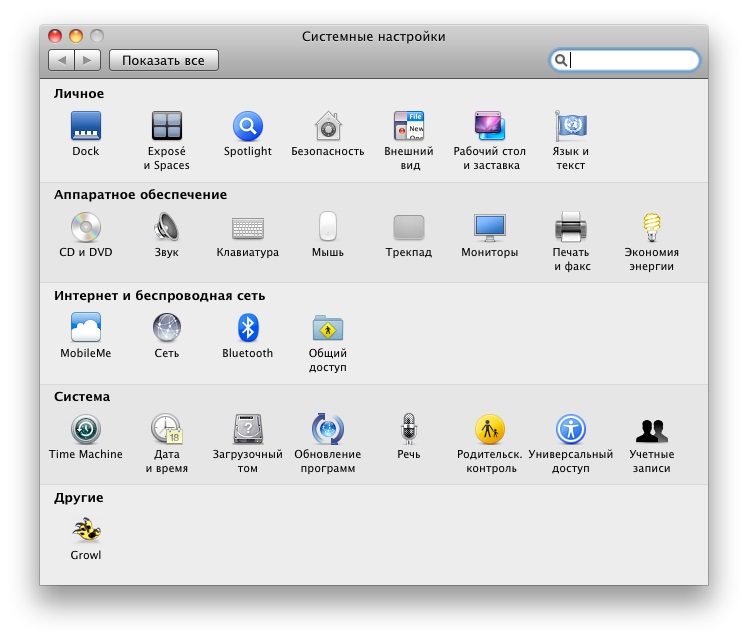Open Exposé и Spaces settings
The image size is (748, 640).
pyautogui.click(x=166, y=127)
